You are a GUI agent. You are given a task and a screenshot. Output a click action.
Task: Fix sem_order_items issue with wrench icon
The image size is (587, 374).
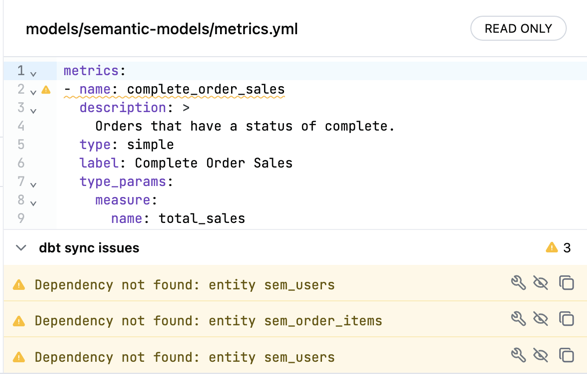(x=518, y=319)
